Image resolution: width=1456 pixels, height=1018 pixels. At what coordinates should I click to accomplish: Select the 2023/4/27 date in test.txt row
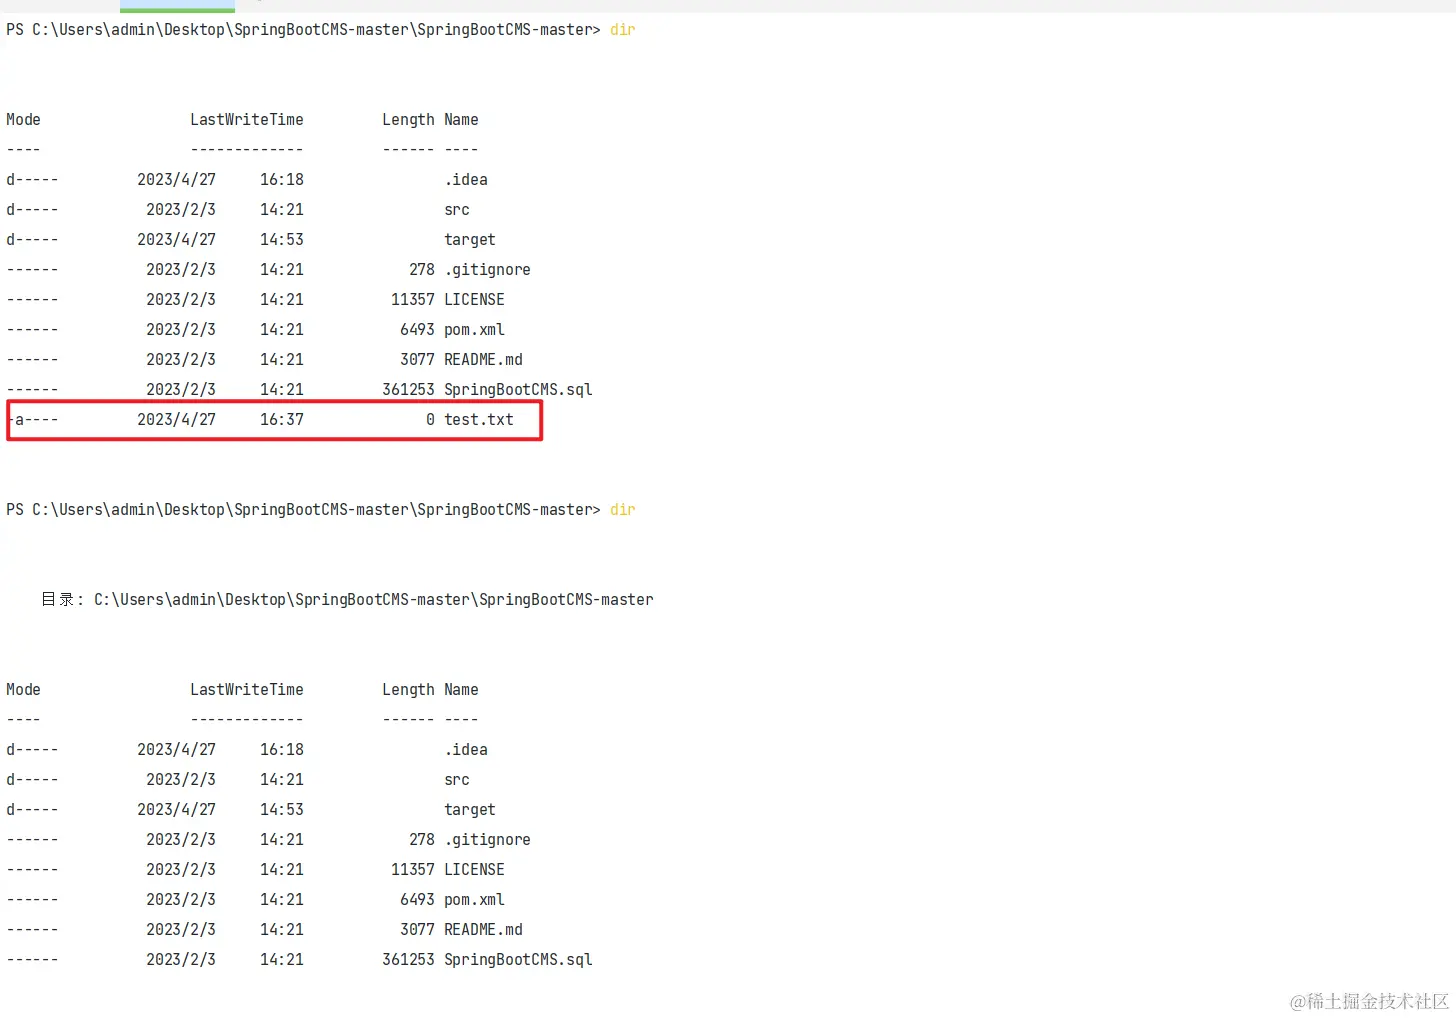pyautogui.click(x=176, y=420)
